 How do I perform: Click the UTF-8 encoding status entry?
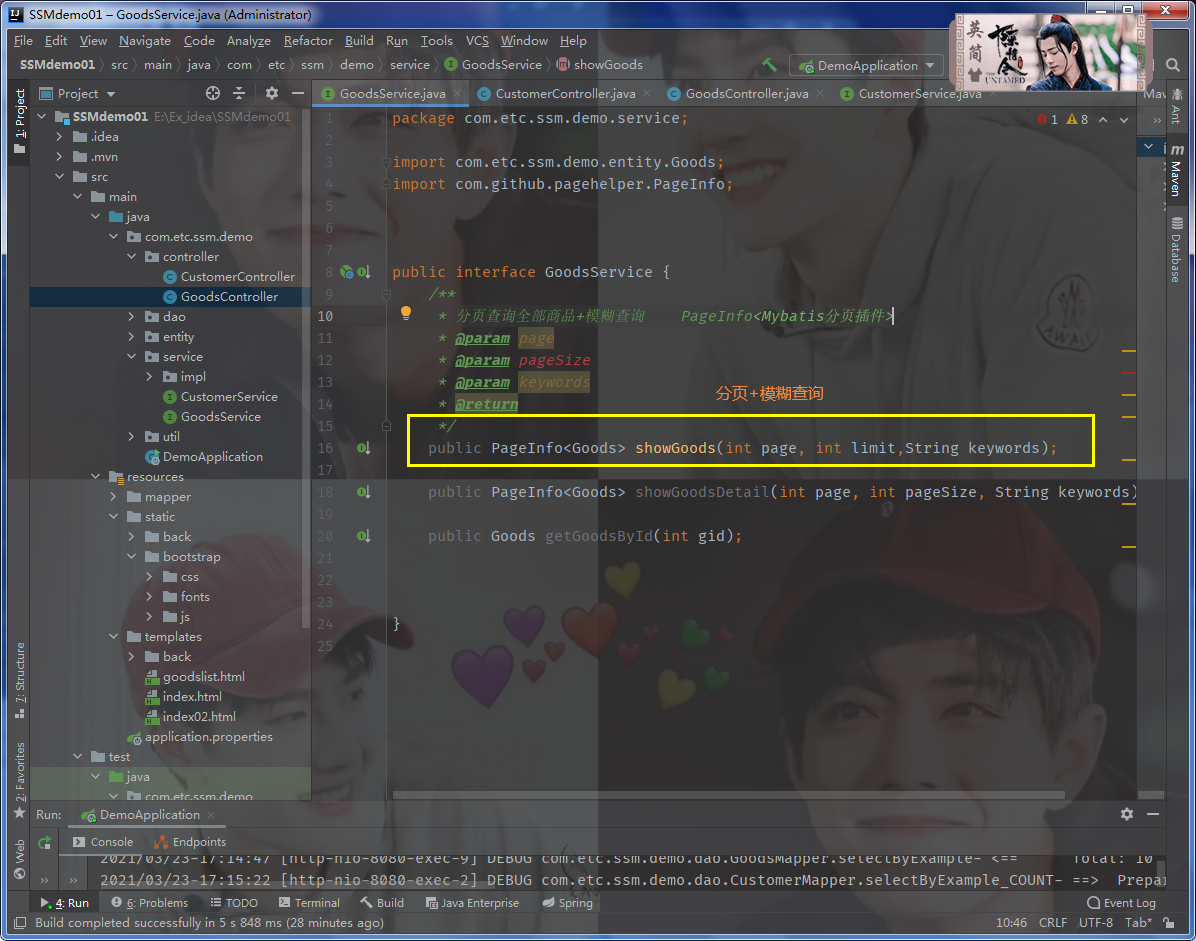1096,923
